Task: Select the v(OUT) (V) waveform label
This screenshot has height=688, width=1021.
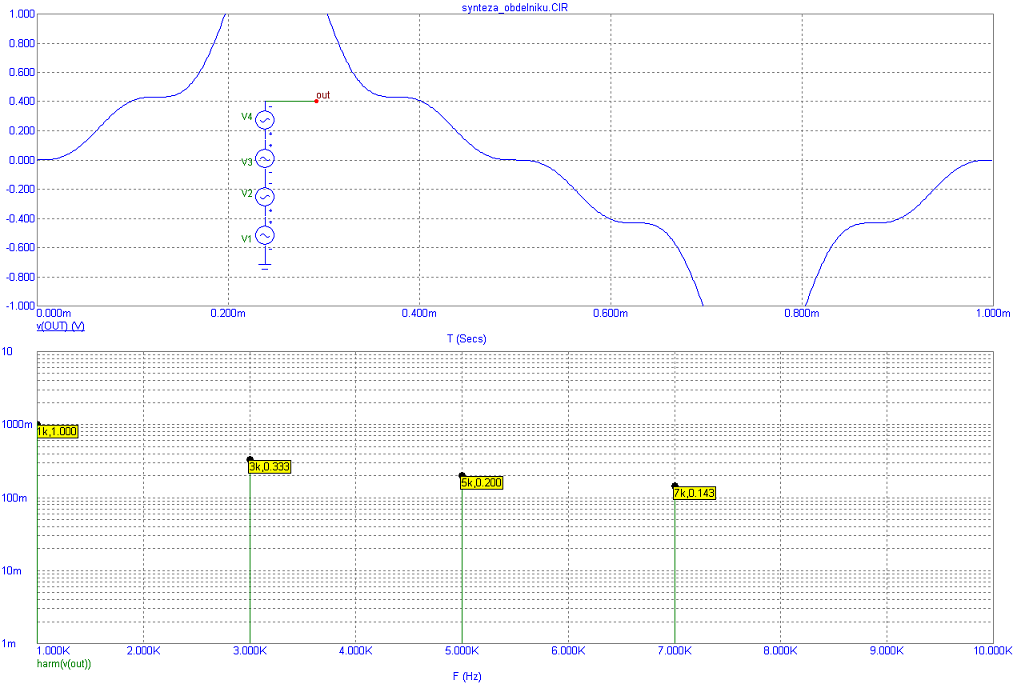Action: pos(61,326)
